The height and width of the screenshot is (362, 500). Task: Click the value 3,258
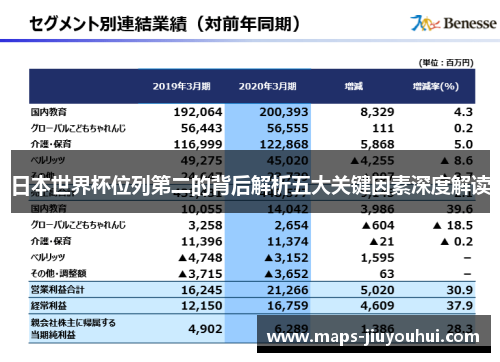pyautogui.click(x=205, y=225)
